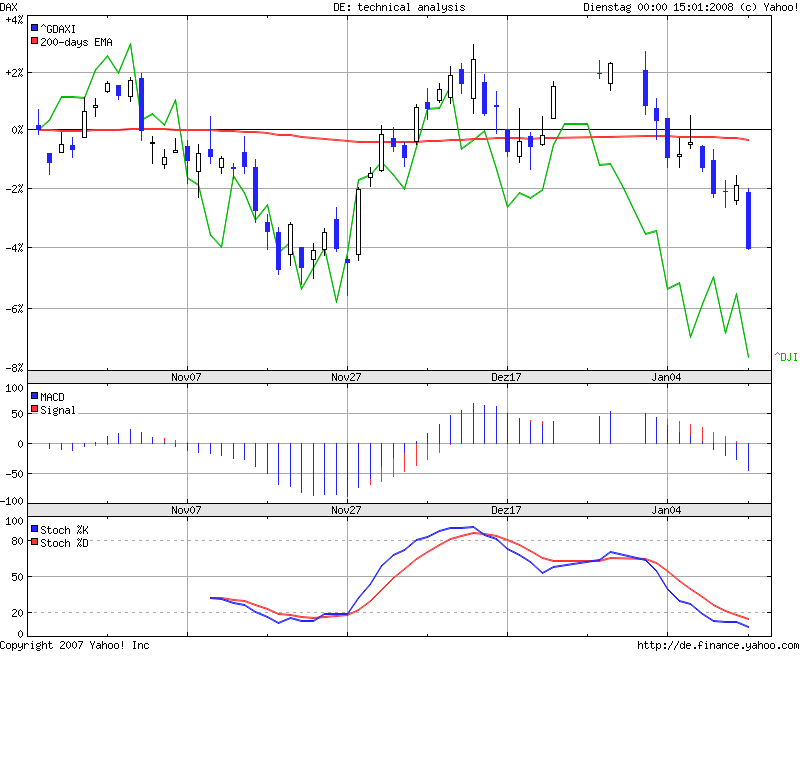800x784 pixels.
Task: Click the Signal legend label
Action: point(58,411)
